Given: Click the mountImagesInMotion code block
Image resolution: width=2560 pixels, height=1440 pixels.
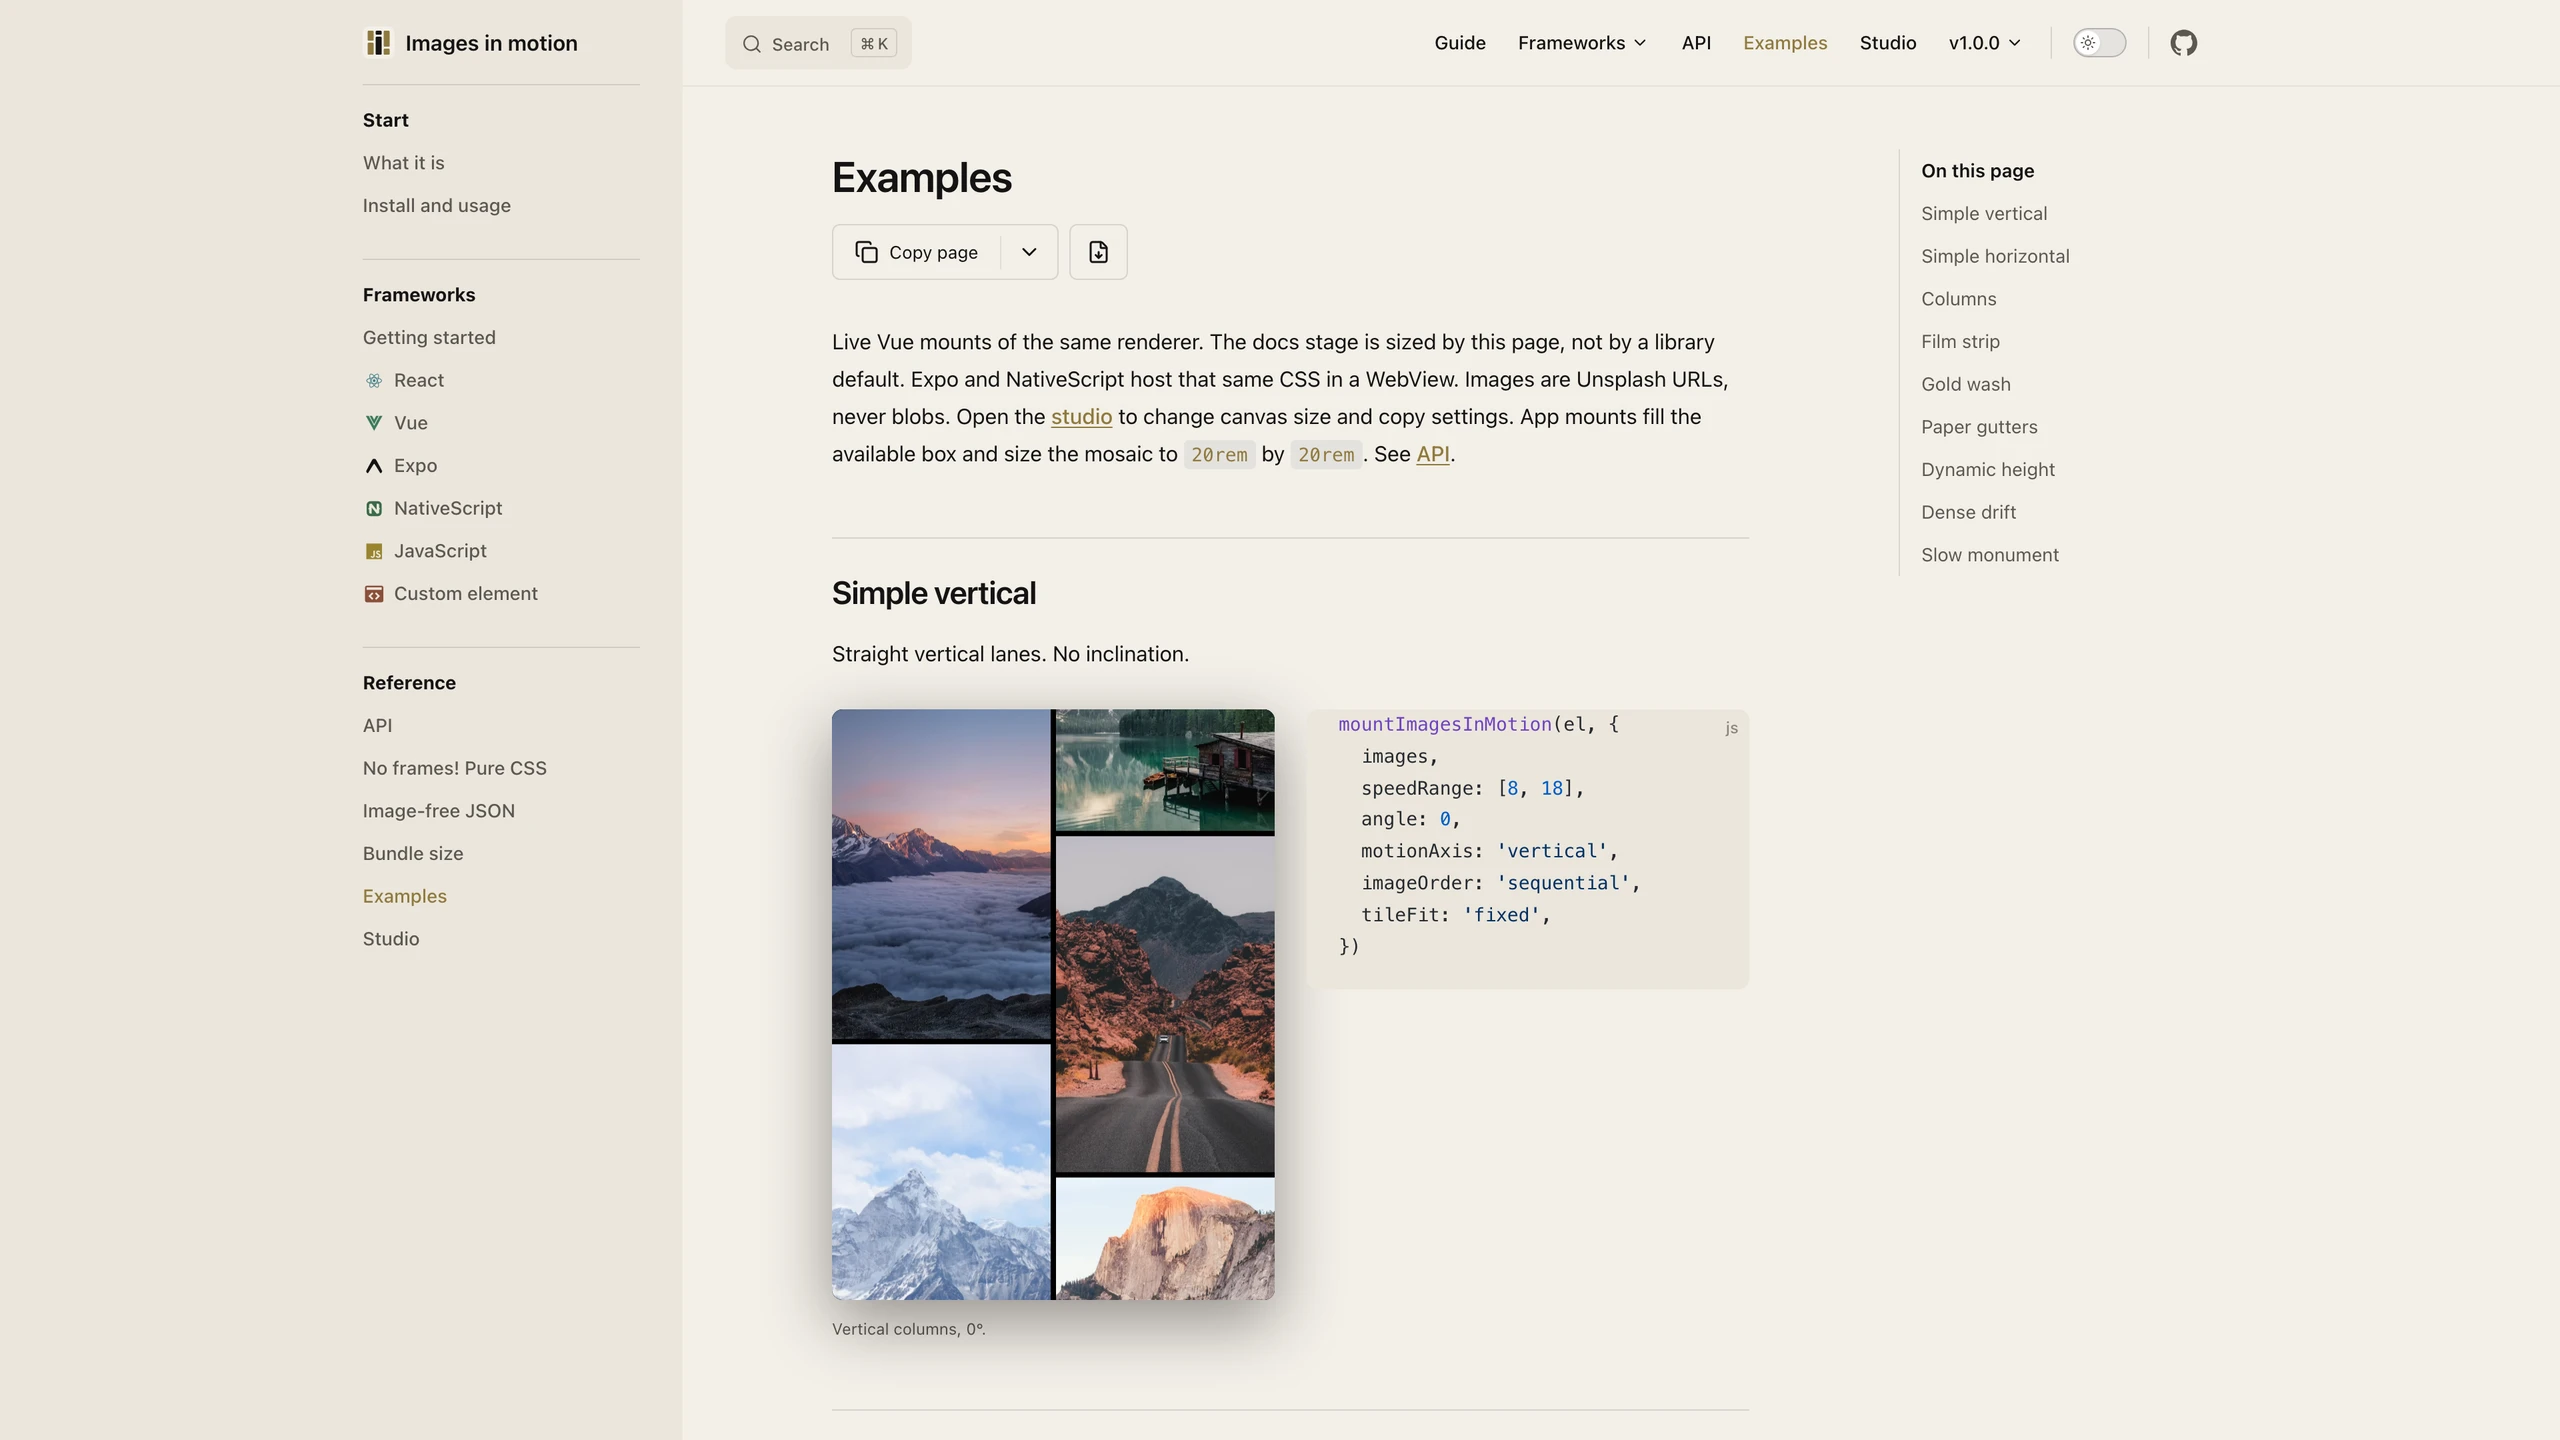Looking at the screenshot, I should pyautogui.click(x=1527, y=849).
